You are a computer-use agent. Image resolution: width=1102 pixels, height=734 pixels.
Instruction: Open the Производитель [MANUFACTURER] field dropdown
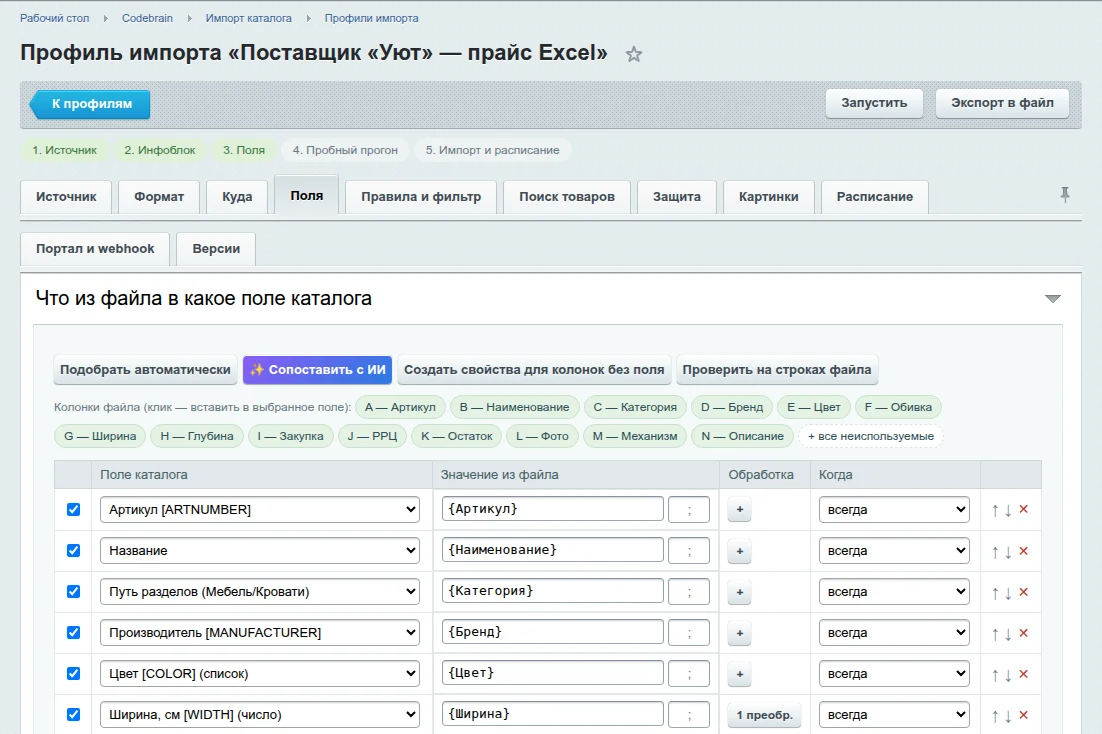(260, 633)
